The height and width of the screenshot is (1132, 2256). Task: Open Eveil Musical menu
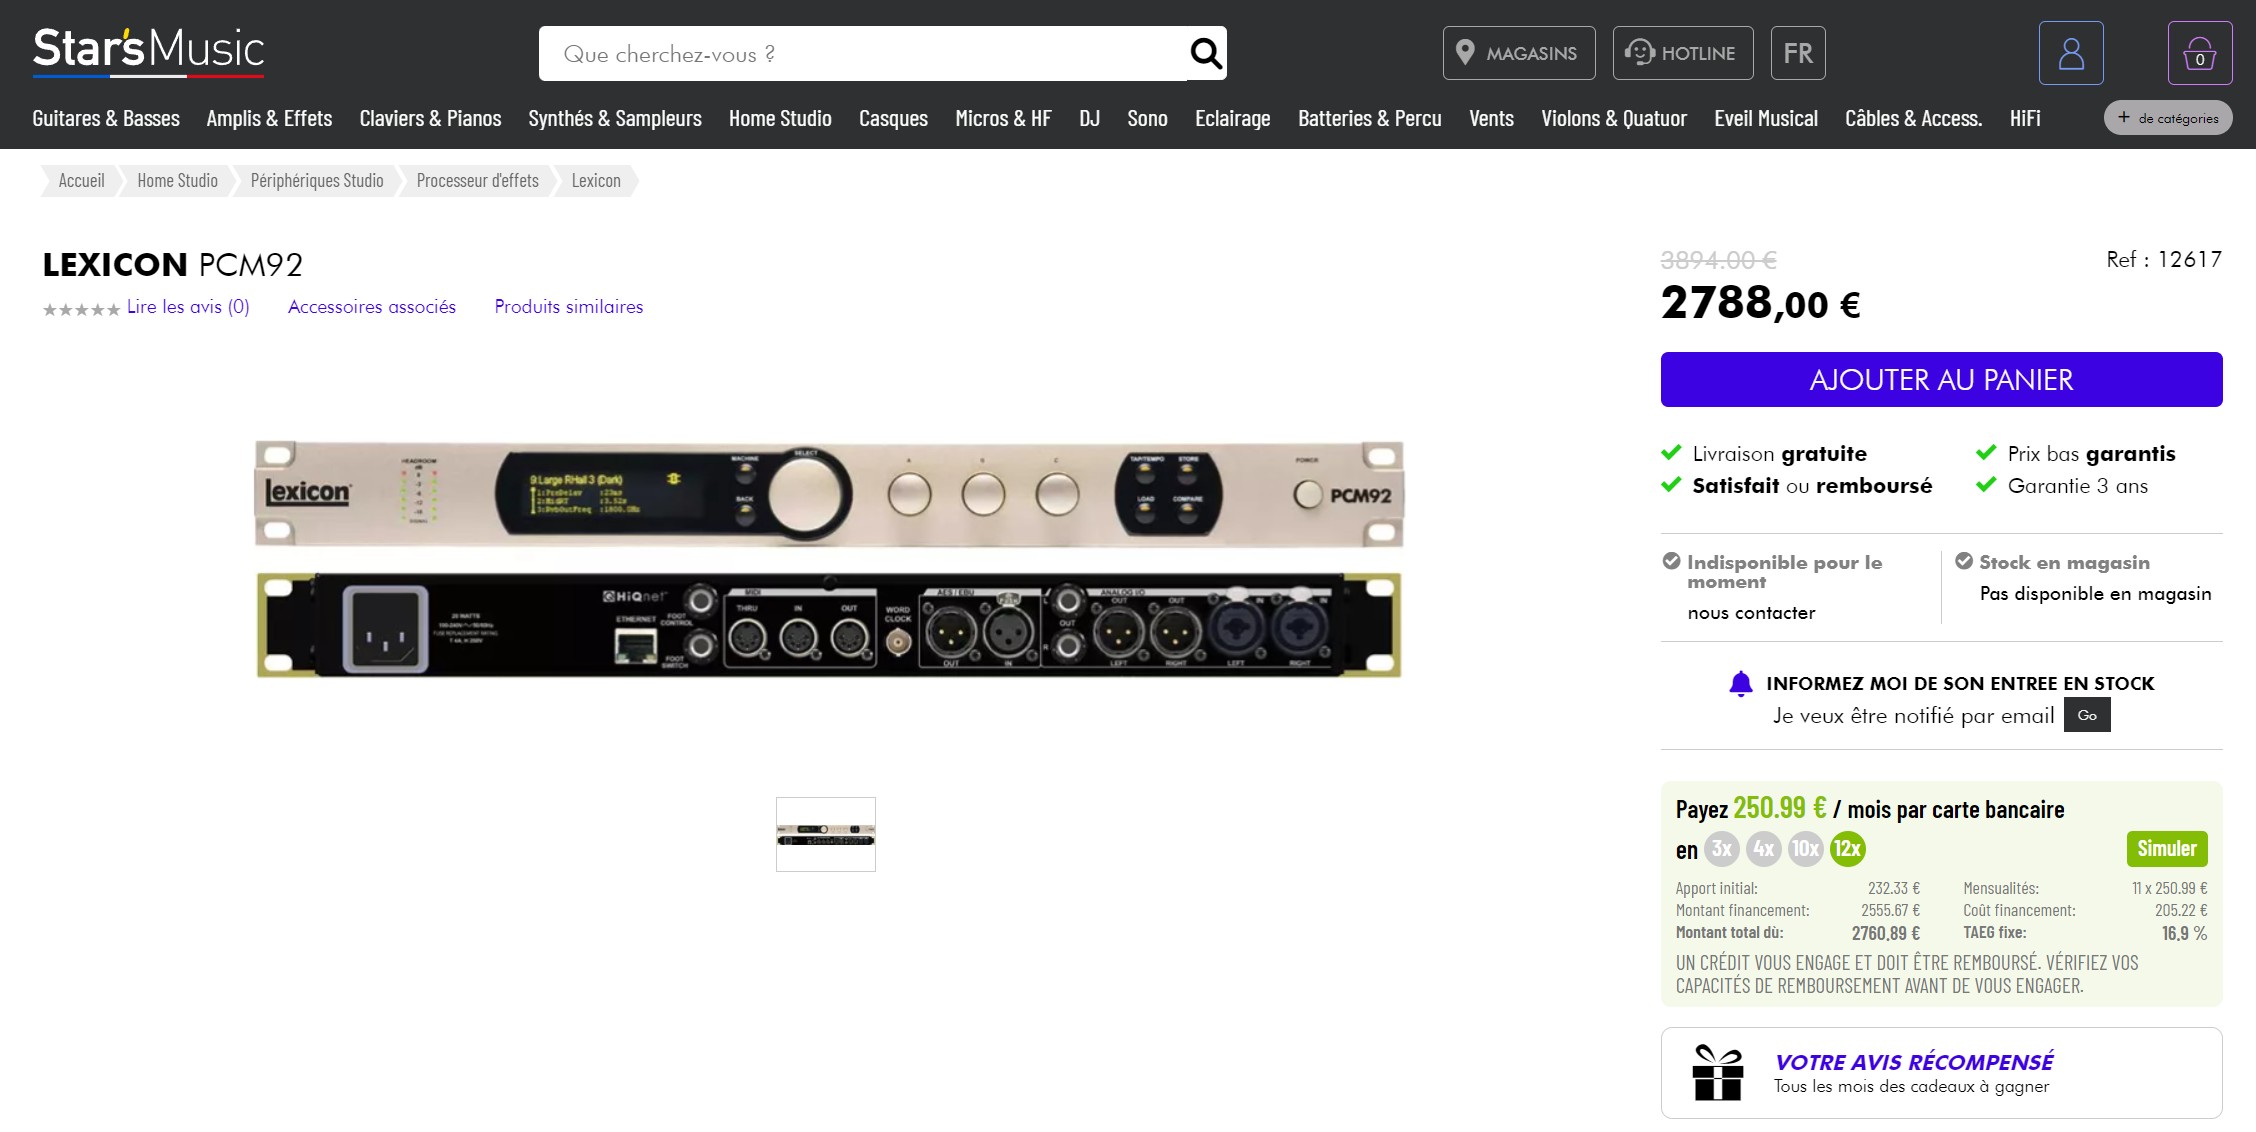tap(1765, 119)
